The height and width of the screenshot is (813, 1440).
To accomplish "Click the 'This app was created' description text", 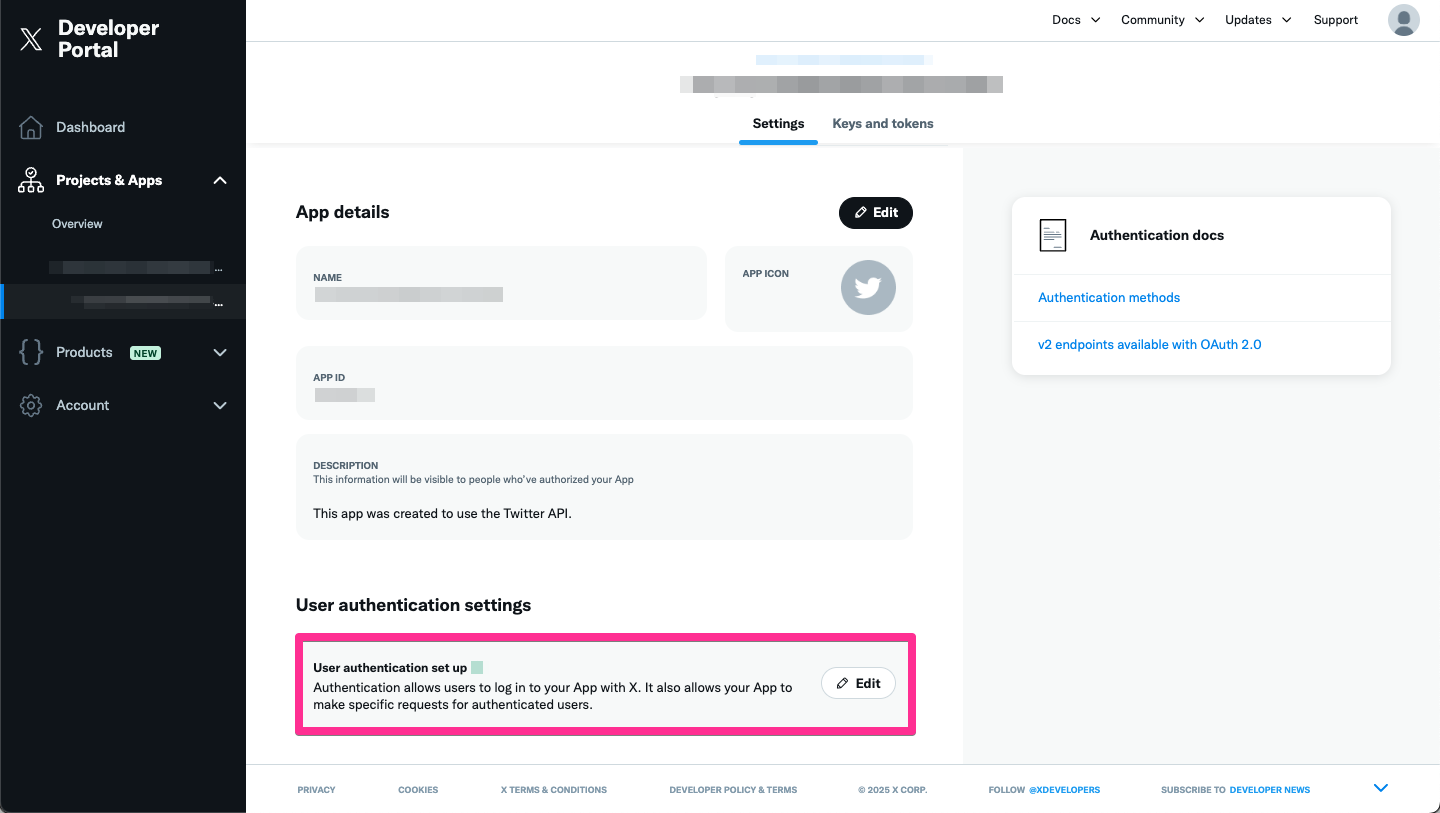I will 442,513.
